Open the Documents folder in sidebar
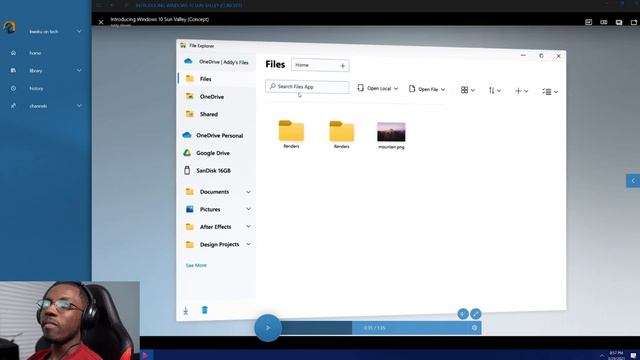 point(214,192)
